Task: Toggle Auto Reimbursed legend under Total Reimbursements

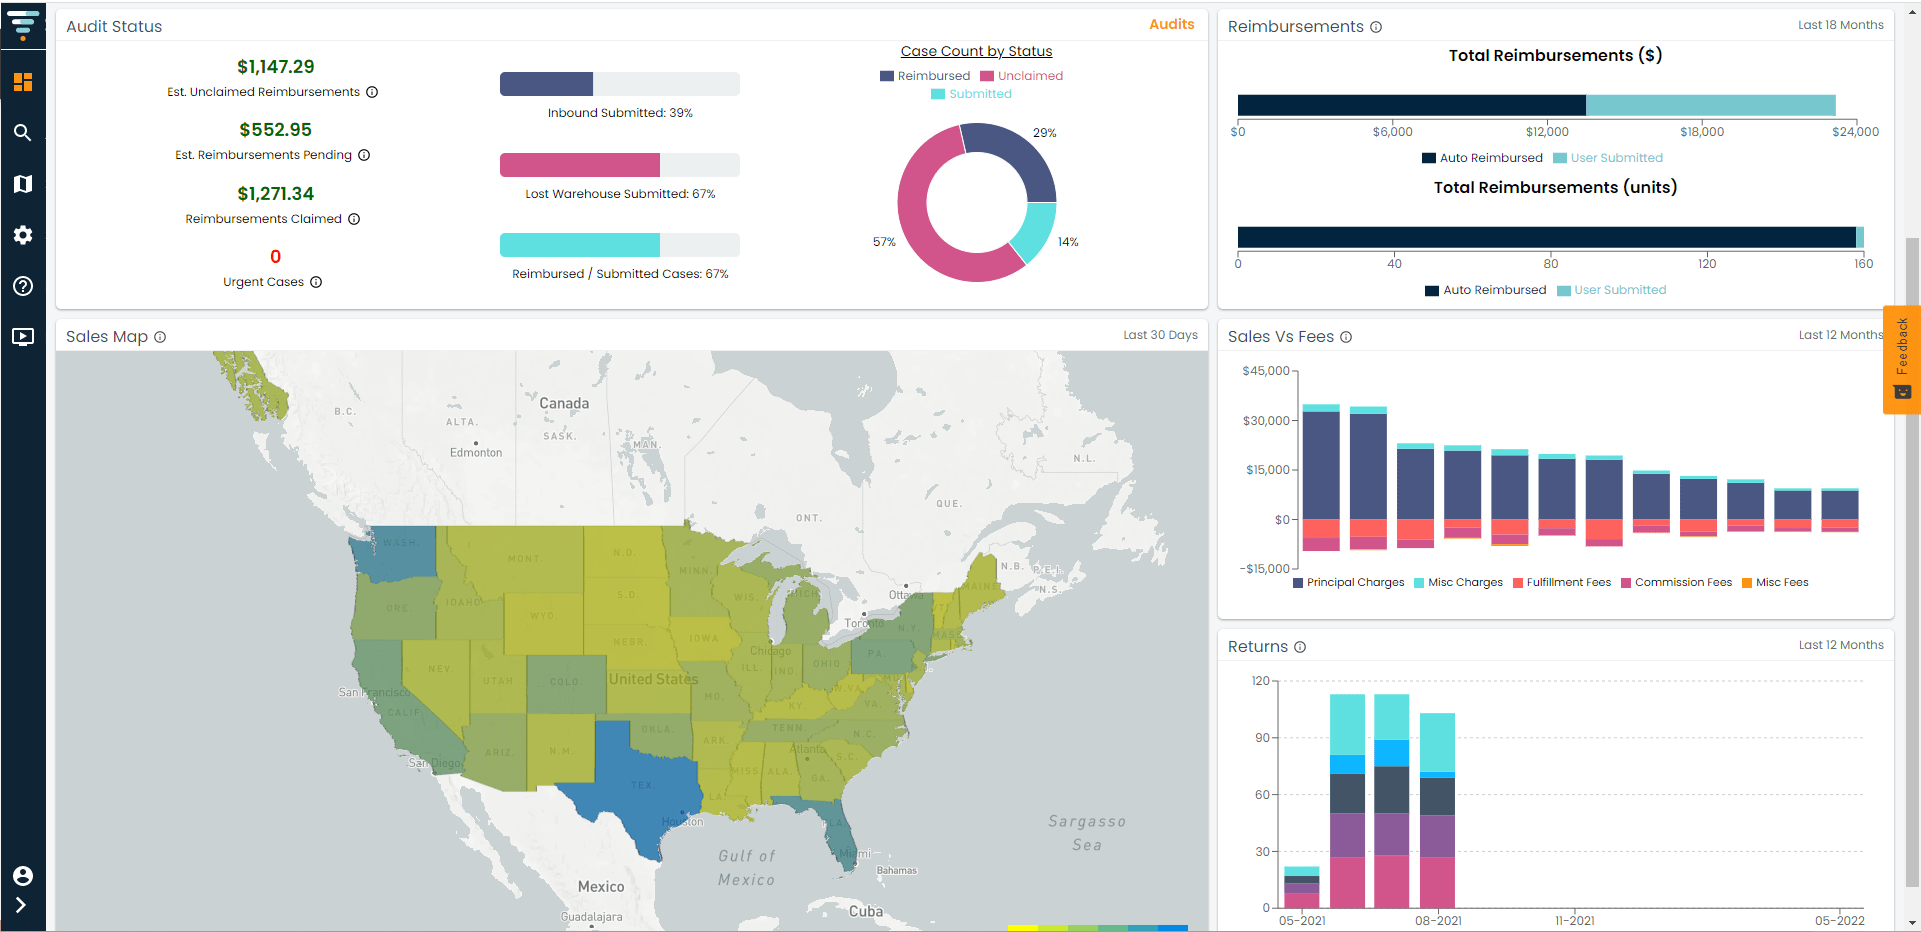Action: (x=1483, y=157)
